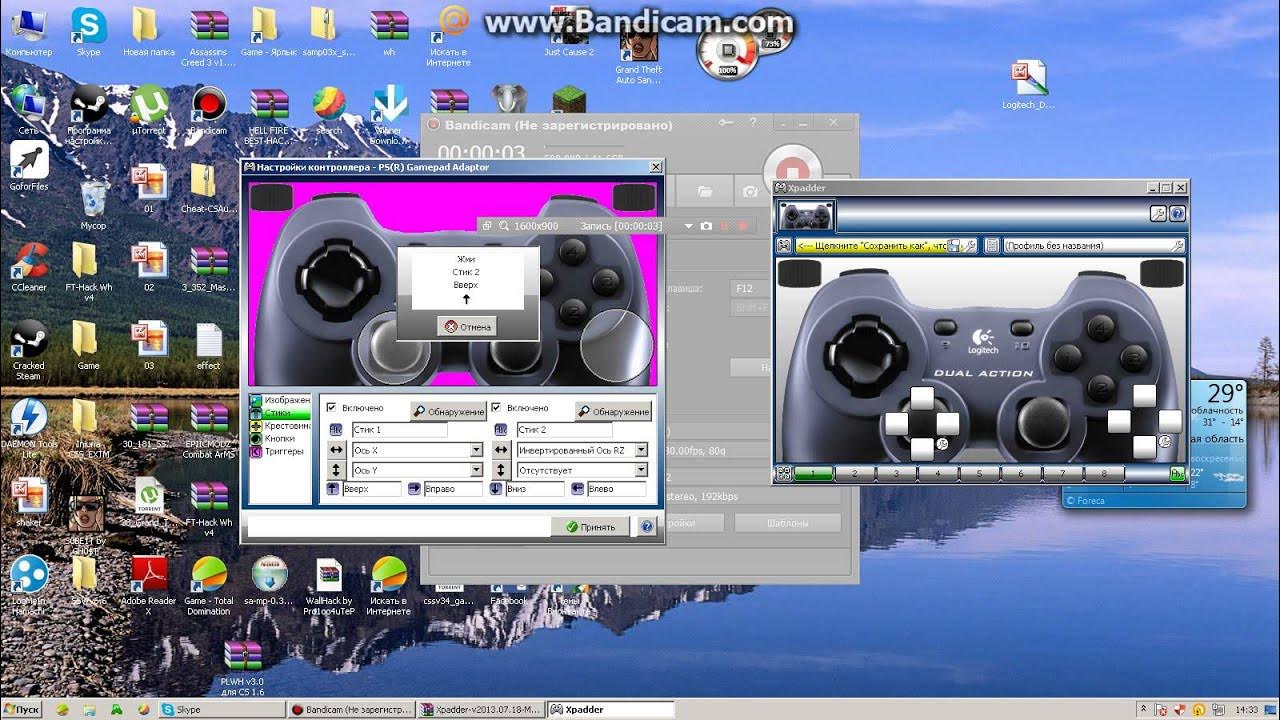Viewport: 1280px width, 720px height.
Task: Open the Кнопки category
Action: (x=280, y=439)
